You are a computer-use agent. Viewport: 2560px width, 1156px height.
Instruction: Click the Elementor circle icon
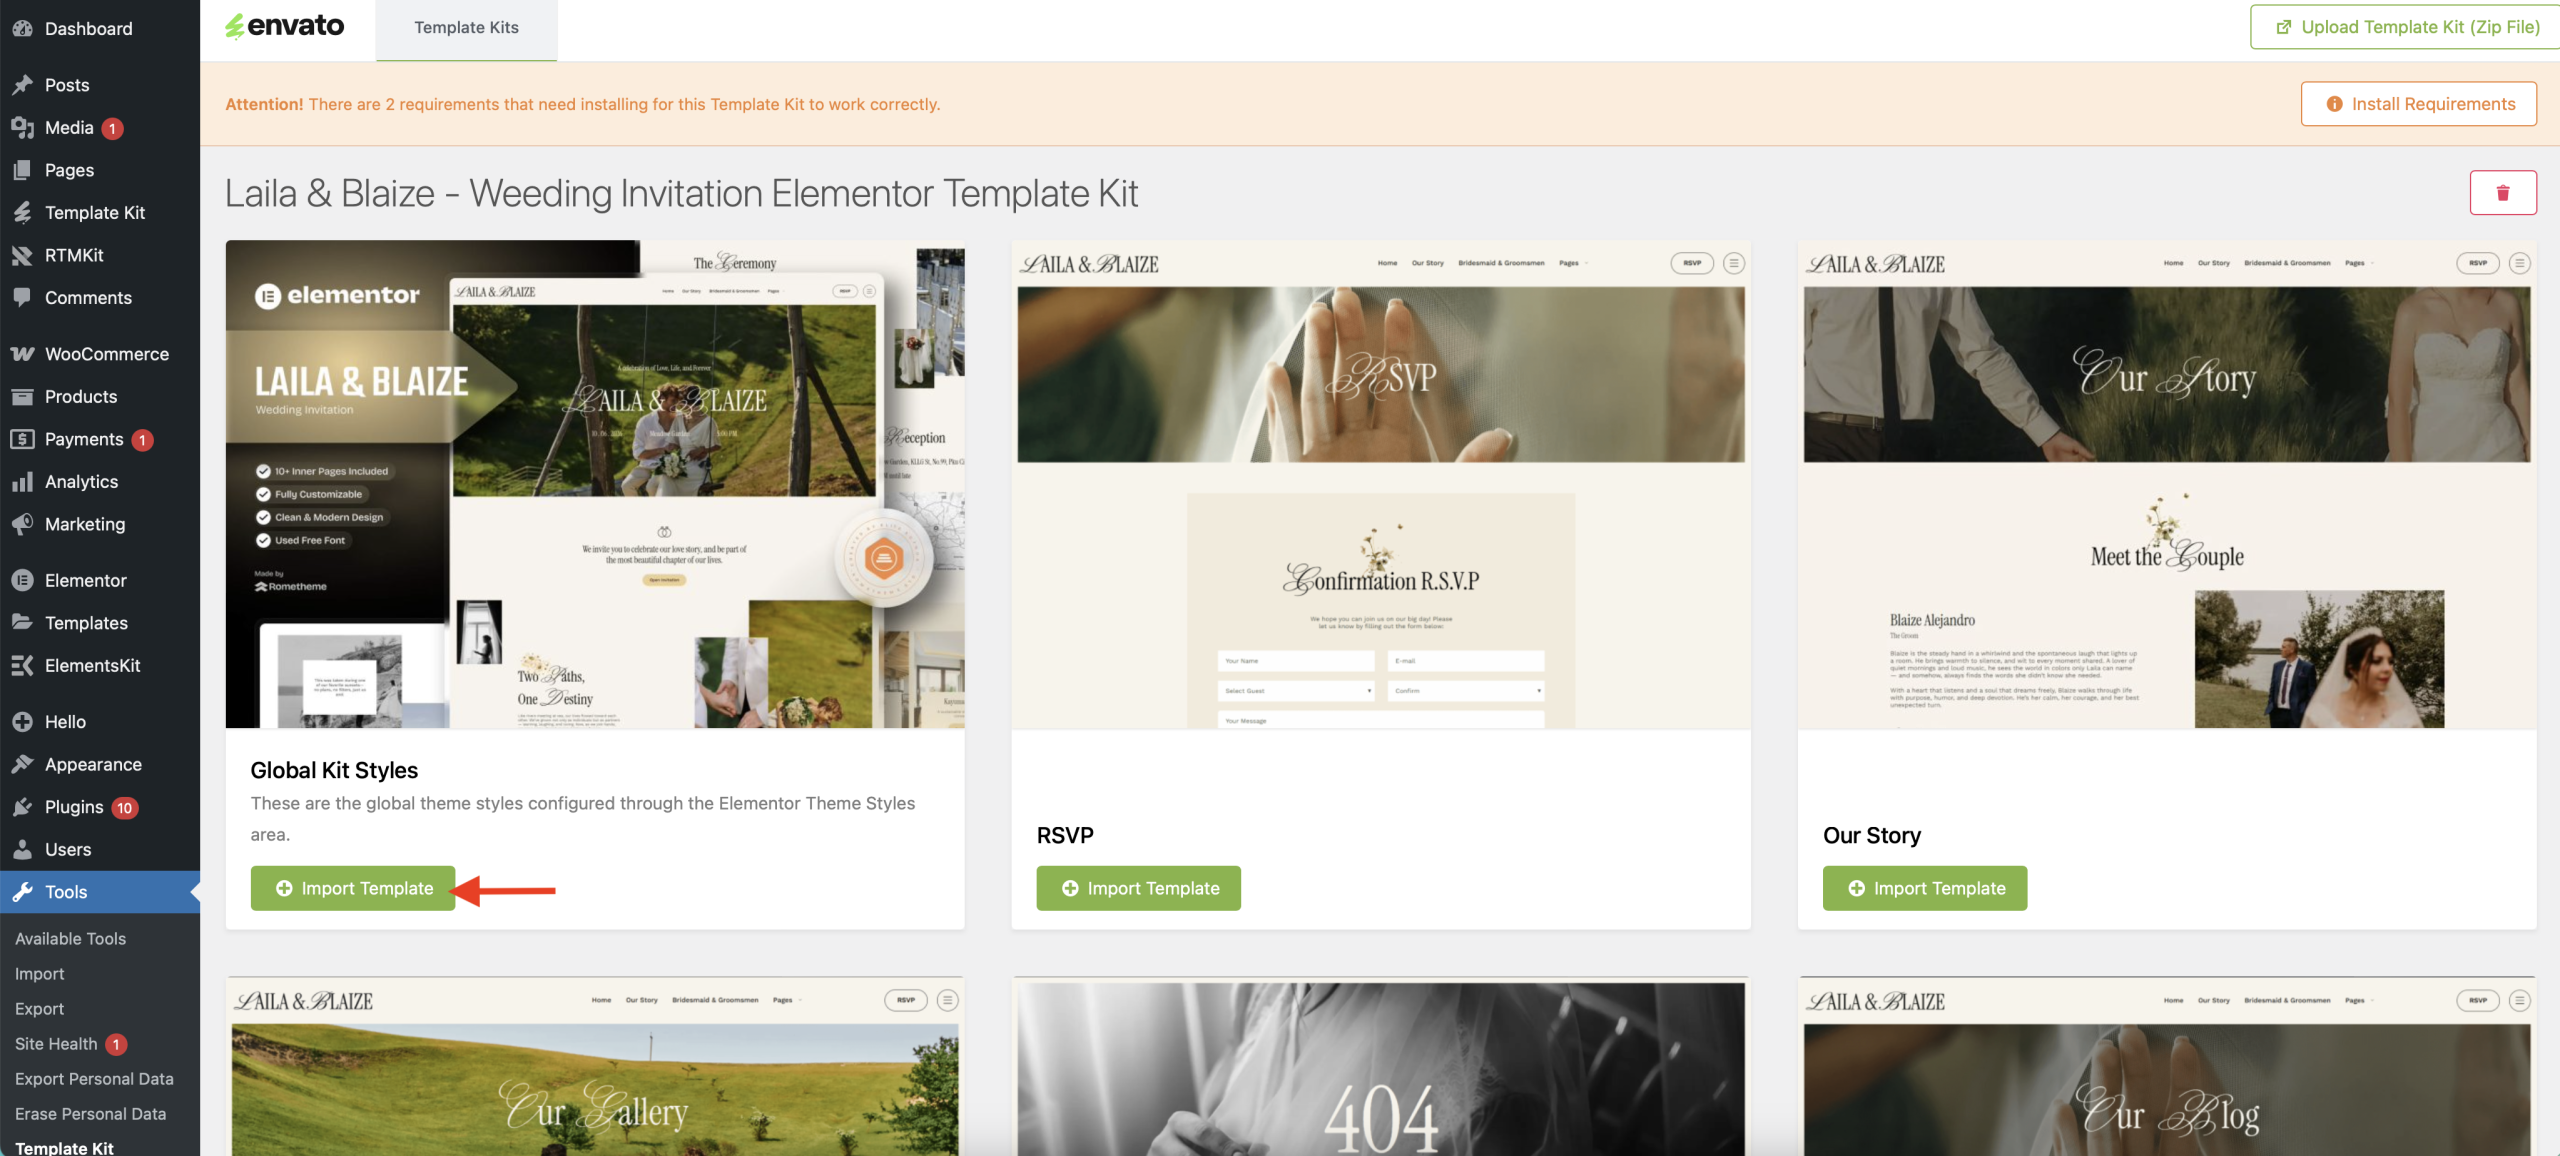pyautogui.click(x=22, y=581)
